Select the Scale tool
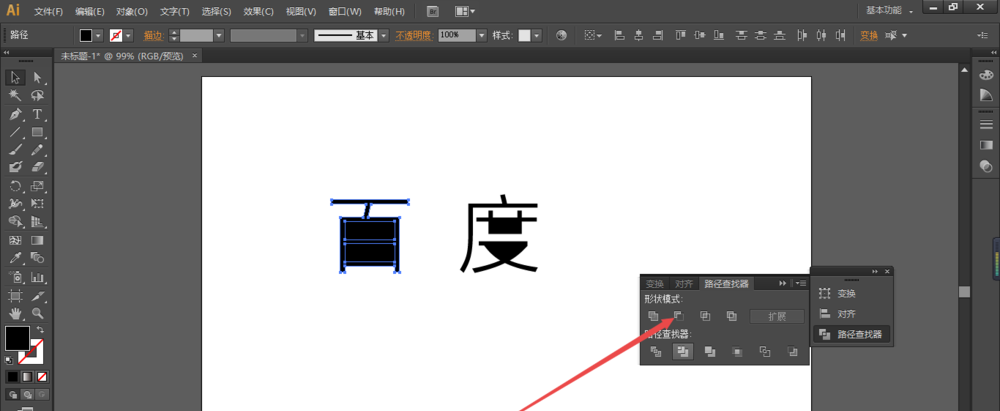Viewport: 1000px width, 411px height. point(38,186)
